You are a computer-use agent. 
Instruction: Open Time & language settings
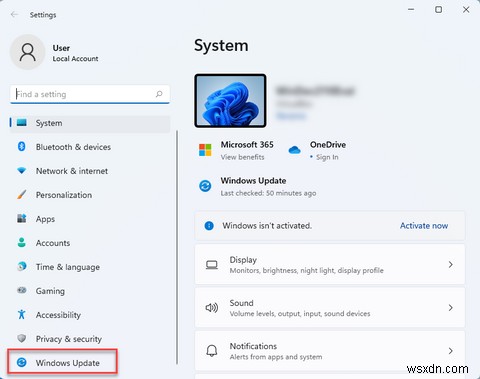click(68, 267)
